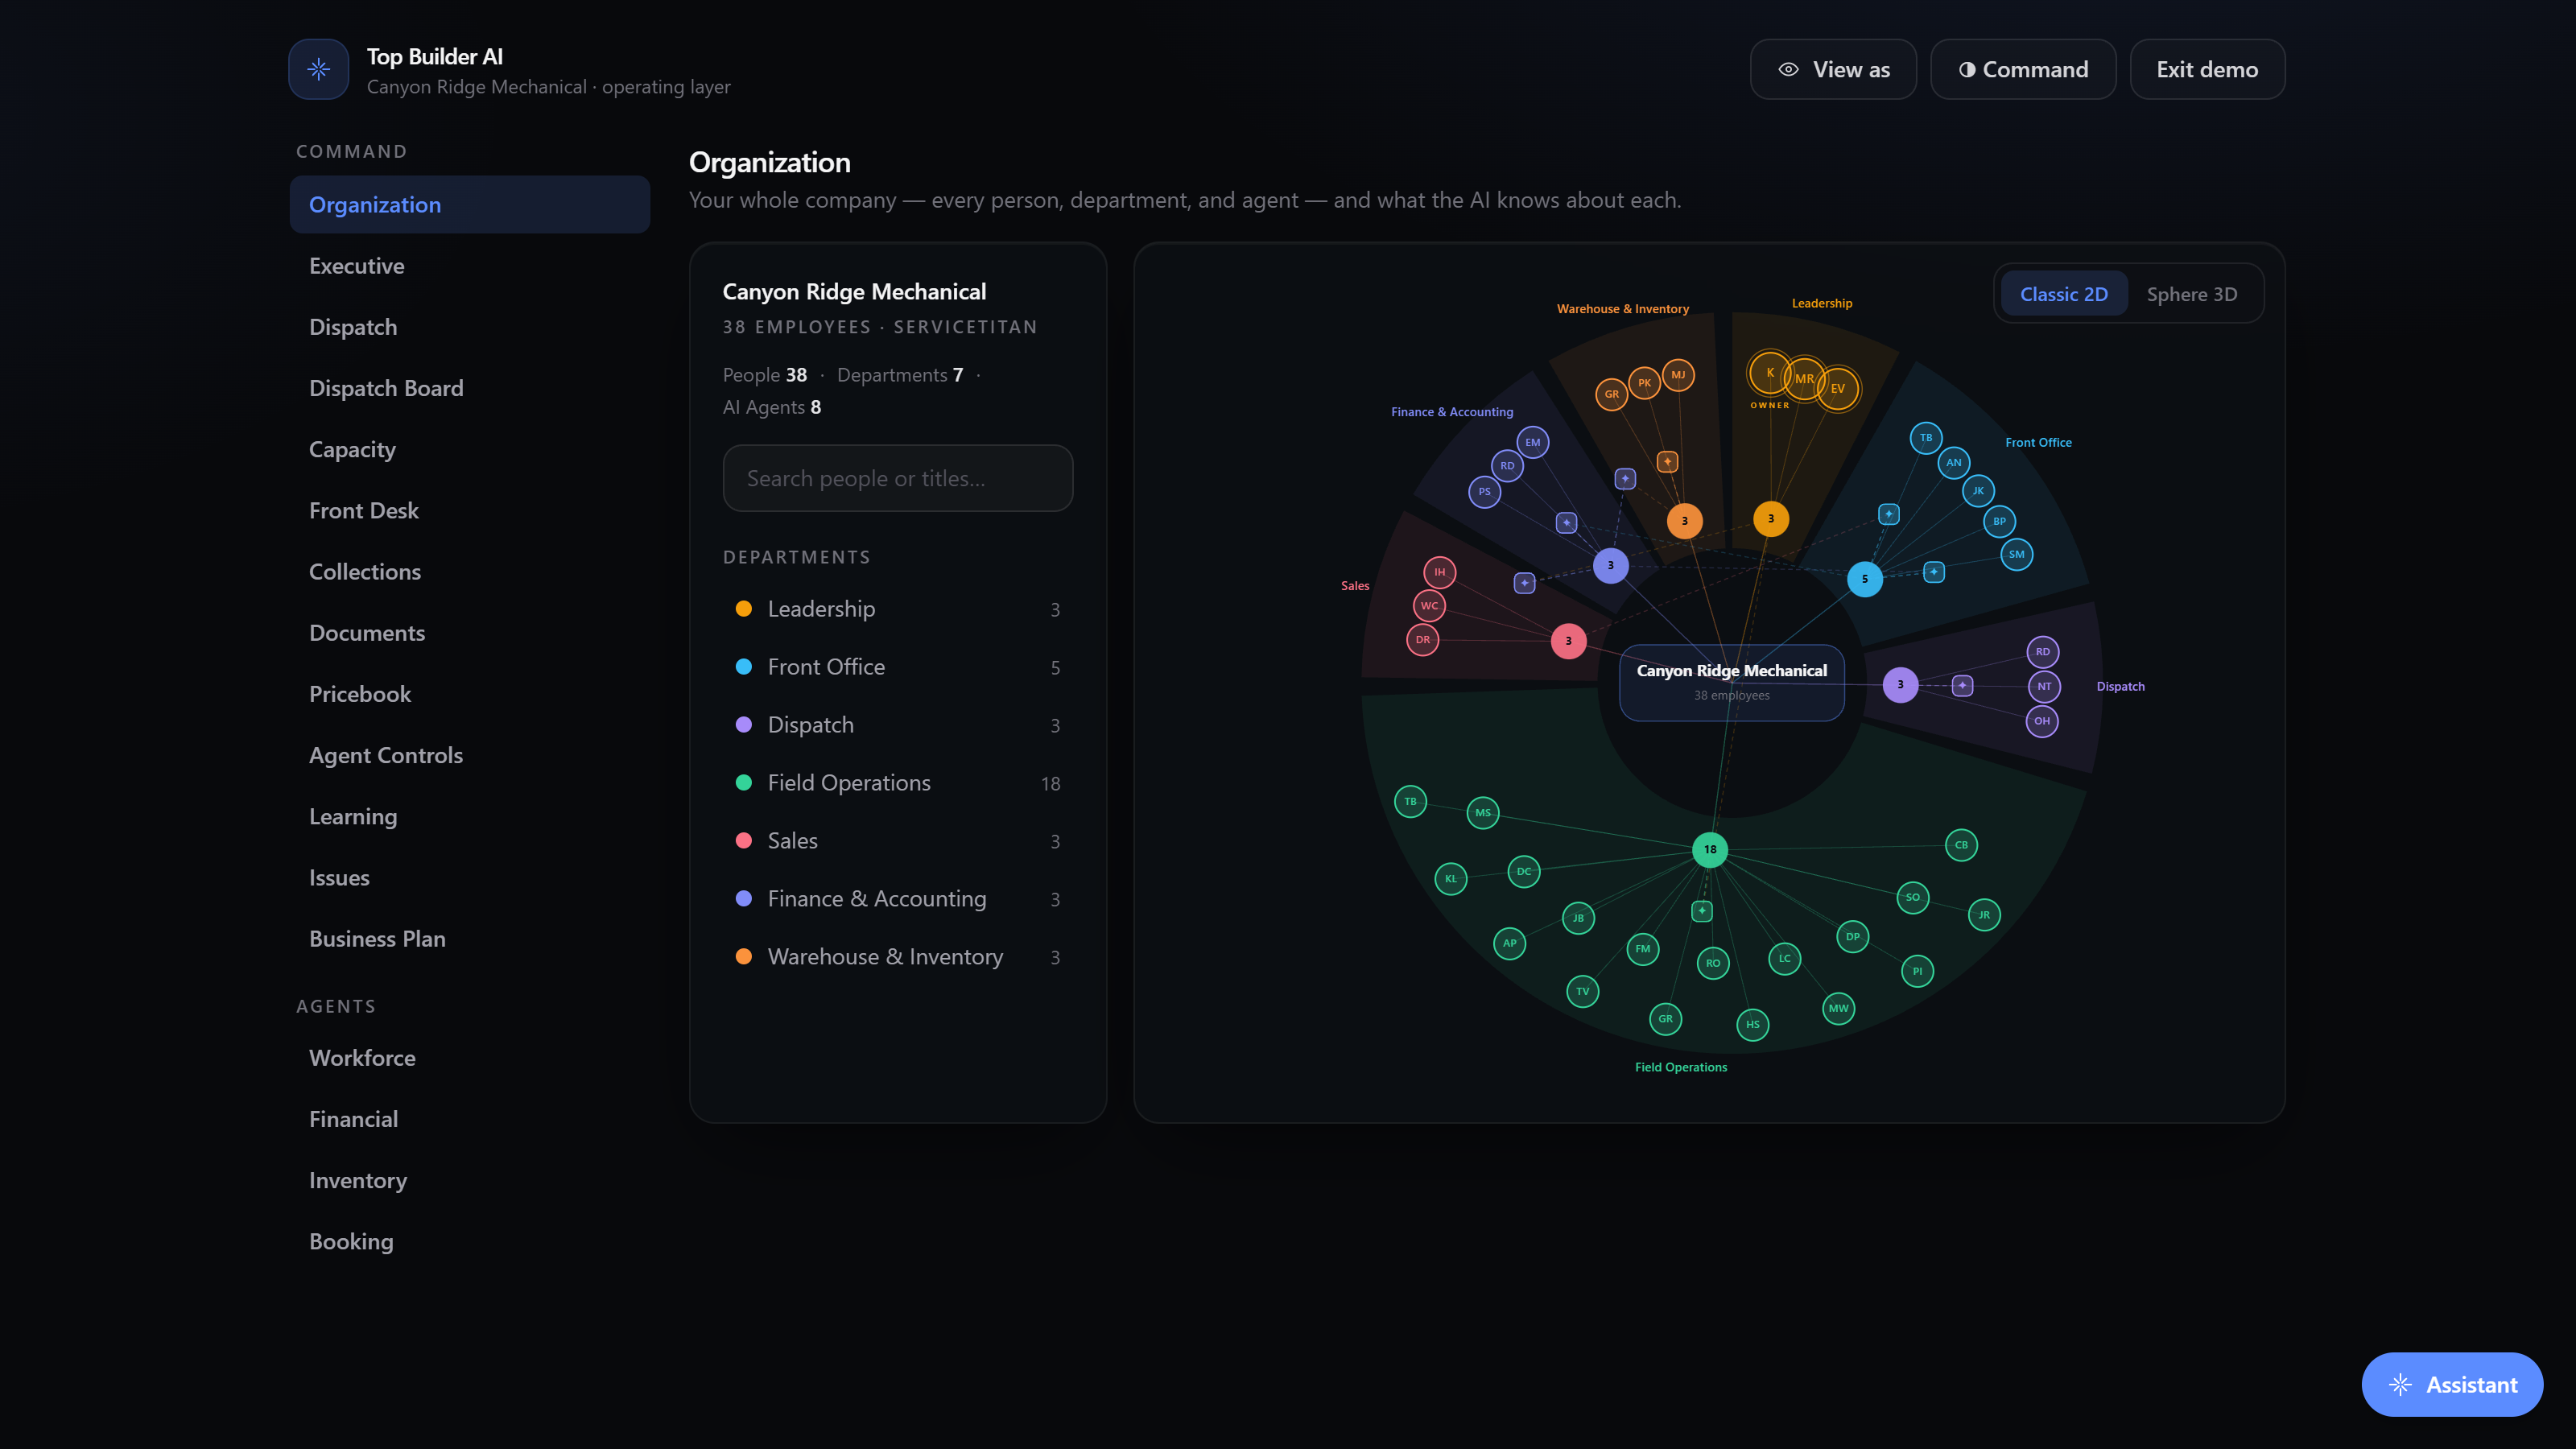Click the green Field Operations AI agent node

[x=1701, y=910]
